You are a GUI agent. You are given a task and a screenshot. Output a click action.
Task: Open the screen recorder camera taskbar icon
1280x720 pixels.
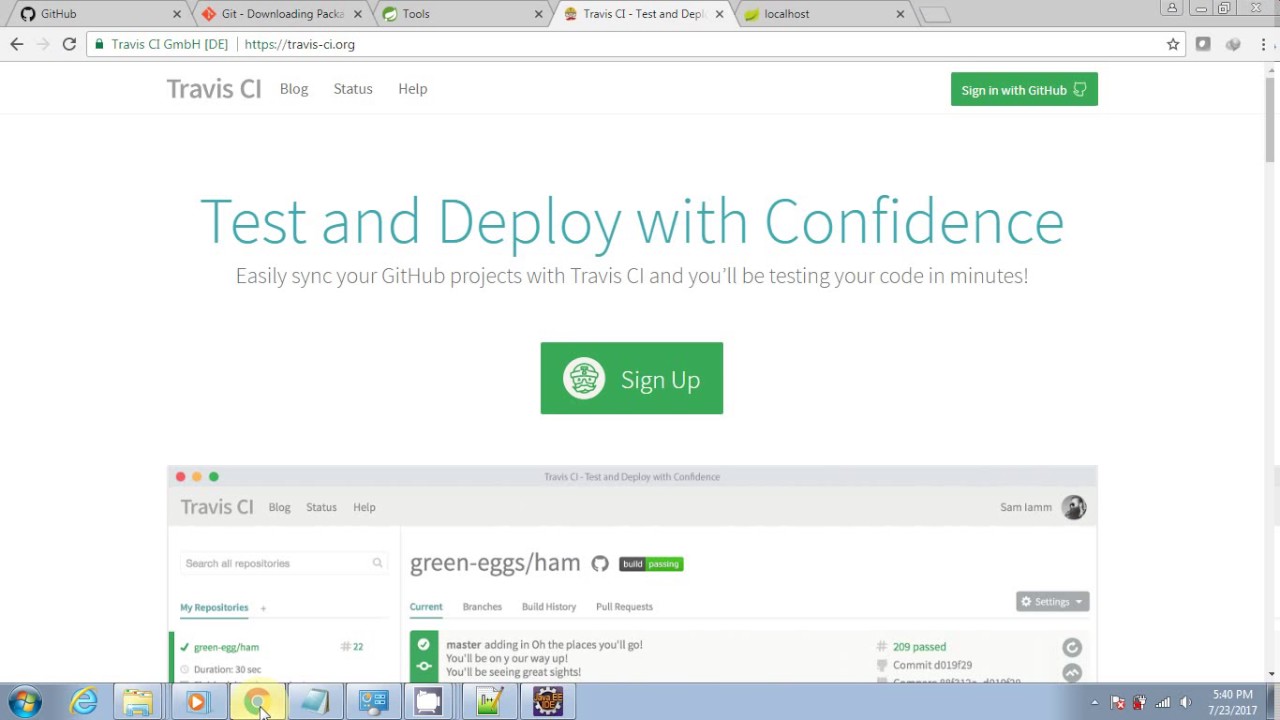(429, 702)
